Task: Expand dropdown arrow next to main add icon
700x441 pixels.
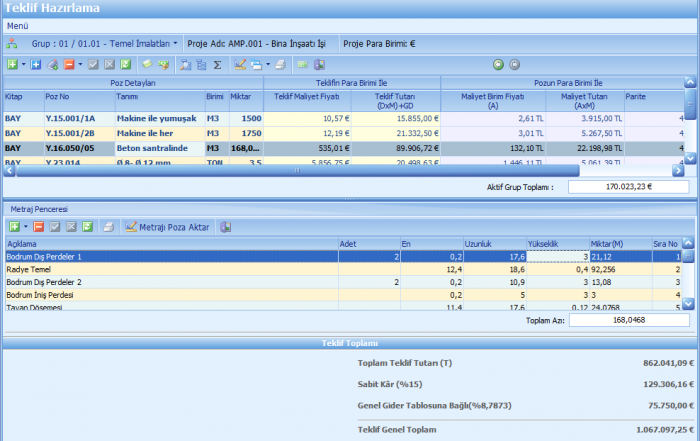Action: pos(23,64)
